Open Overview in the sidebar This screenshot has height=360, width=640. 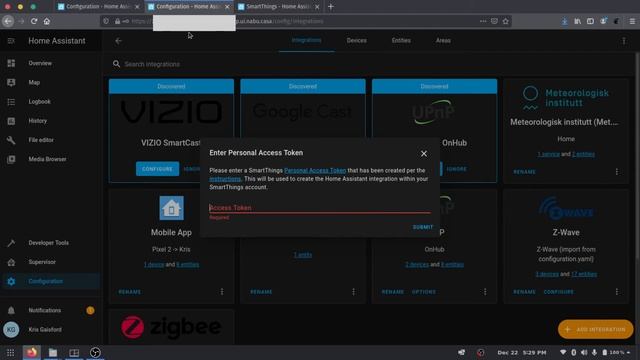[x=50, y=63]
